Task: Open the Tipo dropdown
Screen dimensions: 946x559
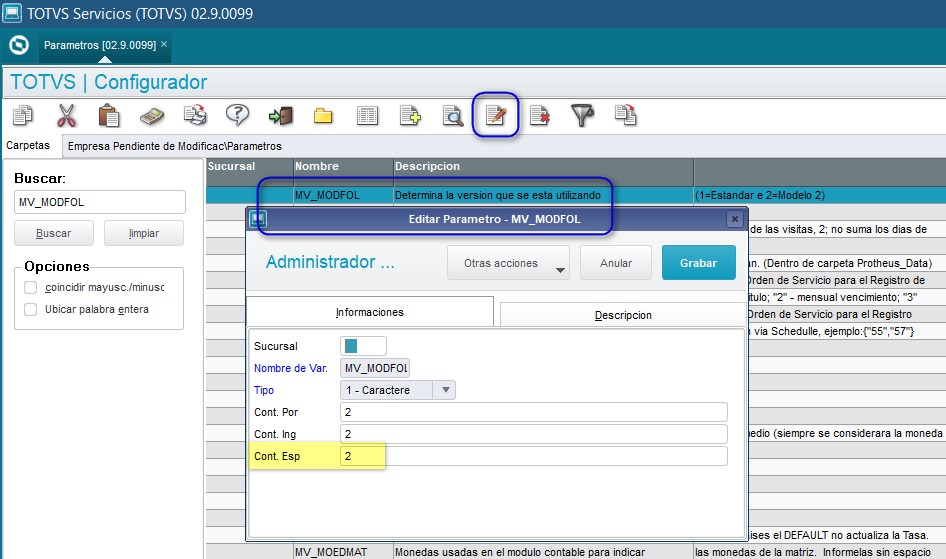Action: 445,390
